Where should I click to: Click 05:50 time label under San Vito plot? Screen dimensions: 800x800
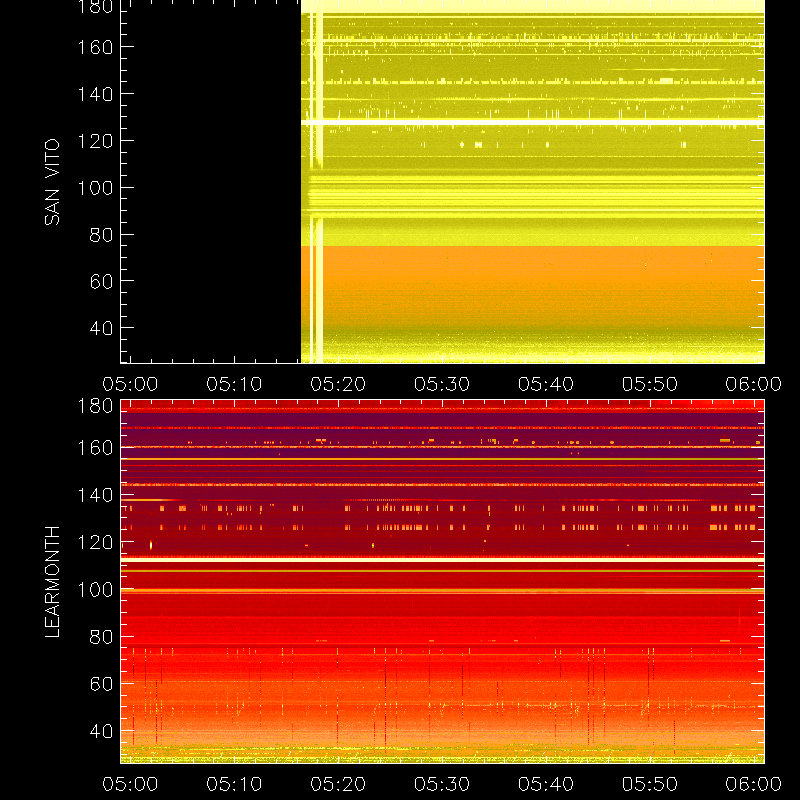[x=650, y=384]
